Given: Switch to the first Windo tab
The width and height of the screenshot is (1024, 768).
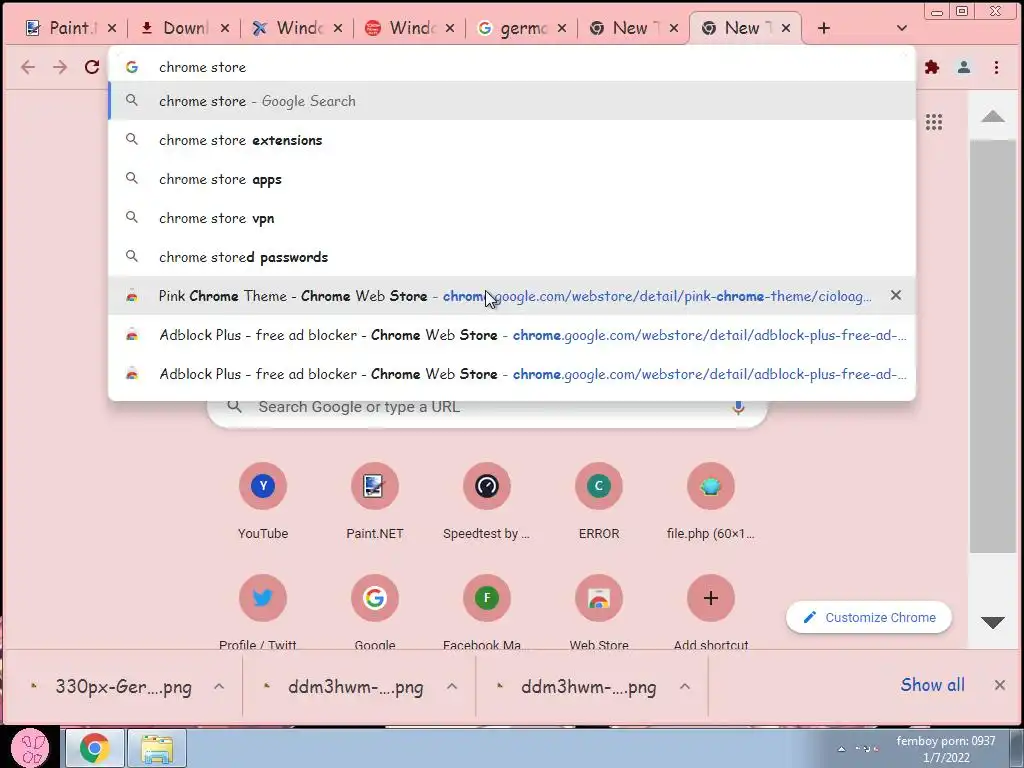Looking at the screenshot, I should 289,28.
